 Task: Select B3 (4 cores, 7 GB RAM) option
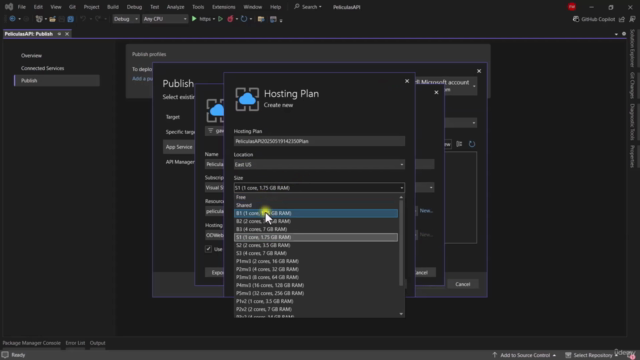[x=316, y=229]
